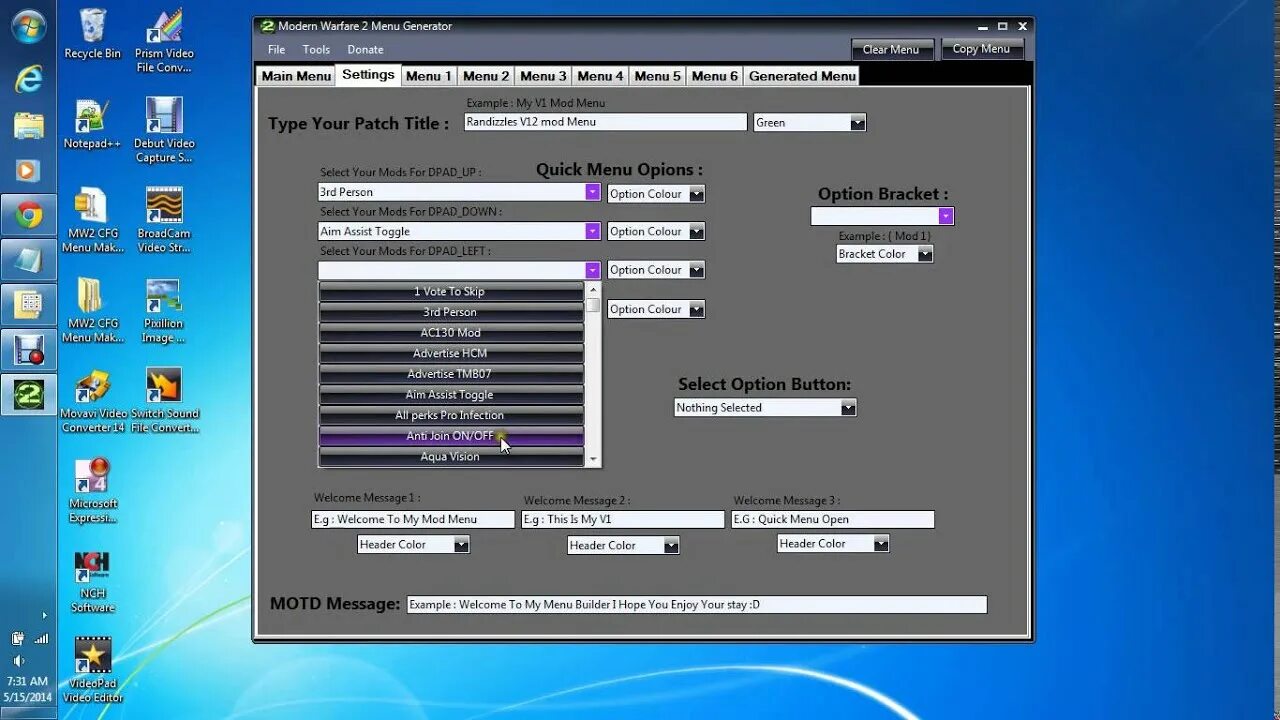Viewport: 1280px width, 720px height.
Task: Select MW2 Menu Generator taskbar icon
Action: click(x=28, y=394)
